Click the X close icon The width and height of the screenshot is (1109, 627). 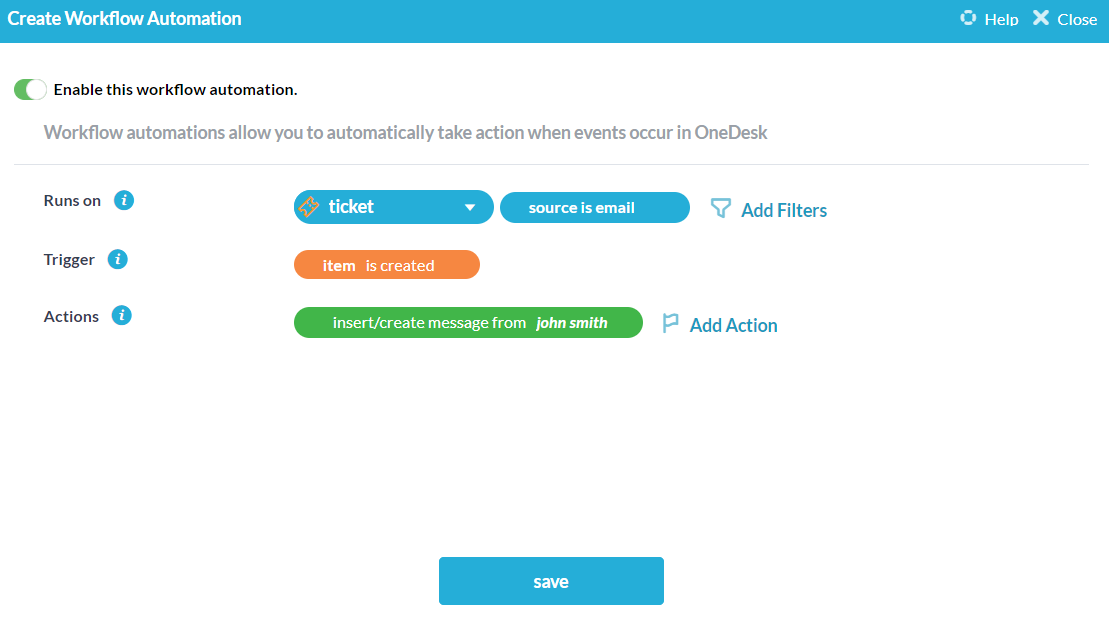[1041, 18]
